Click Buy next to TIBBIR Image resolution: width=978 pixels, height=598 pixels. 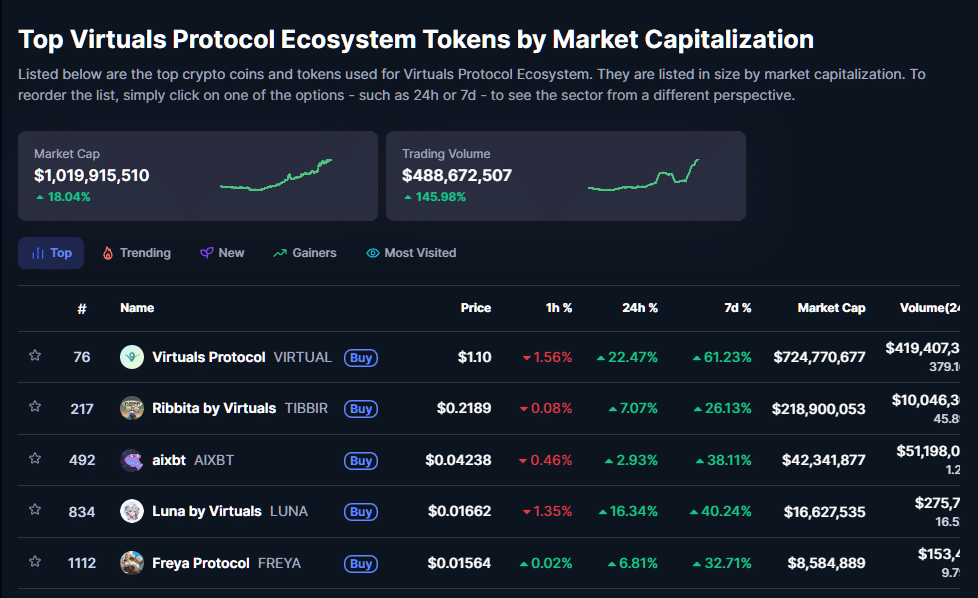pyautogui.click(x=360, y=409)
